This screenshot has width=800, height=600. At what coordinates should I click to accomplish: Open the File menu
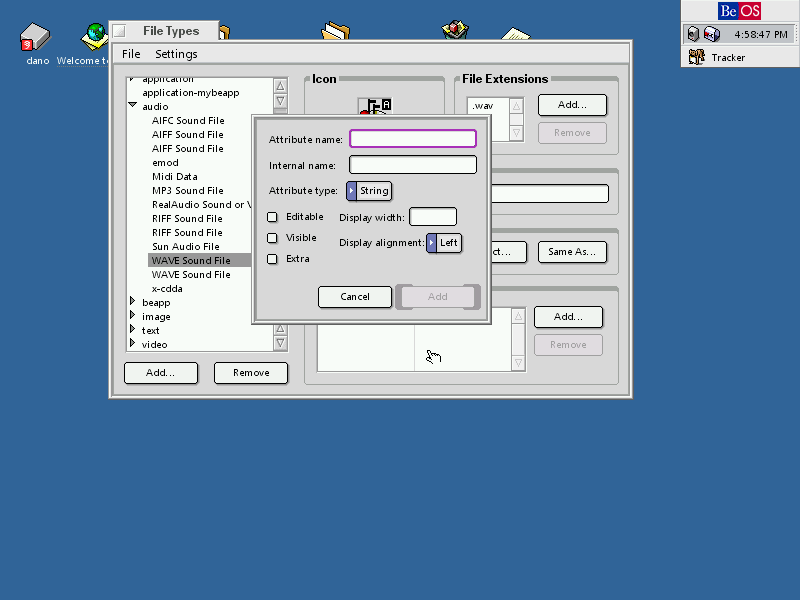[131, 54]
